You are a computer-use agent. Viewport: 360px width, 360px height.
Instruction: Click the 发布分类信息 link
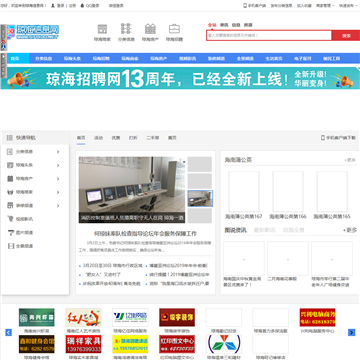[x=281, y=6]
